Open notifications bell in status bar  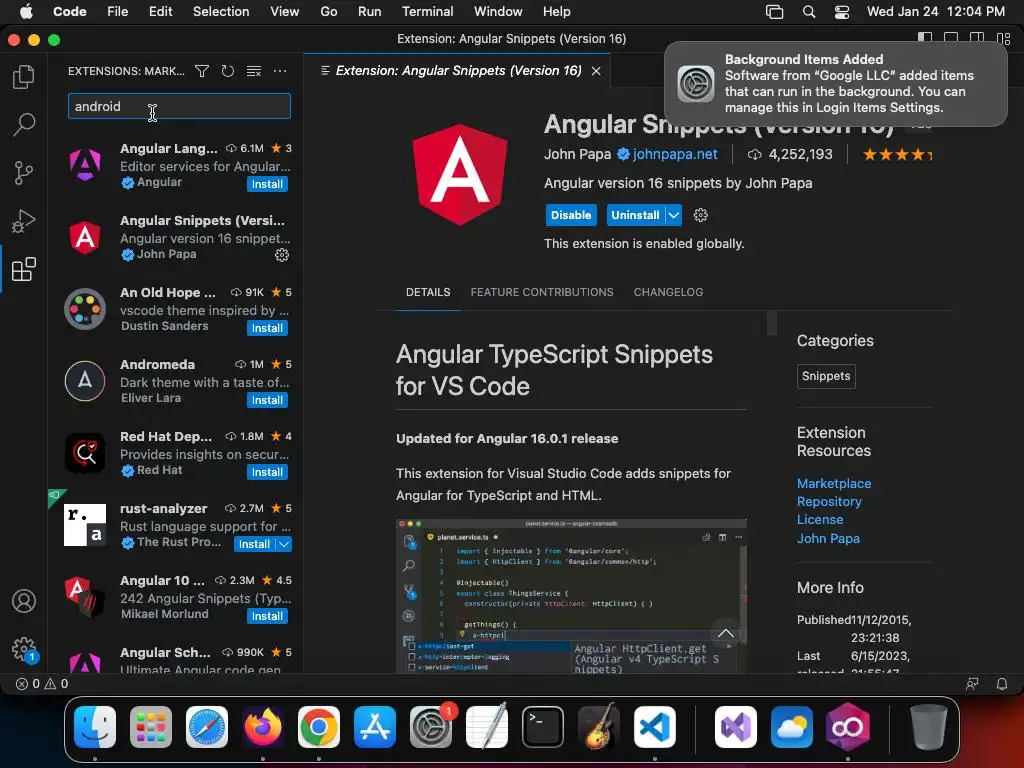coord(1002,684)
